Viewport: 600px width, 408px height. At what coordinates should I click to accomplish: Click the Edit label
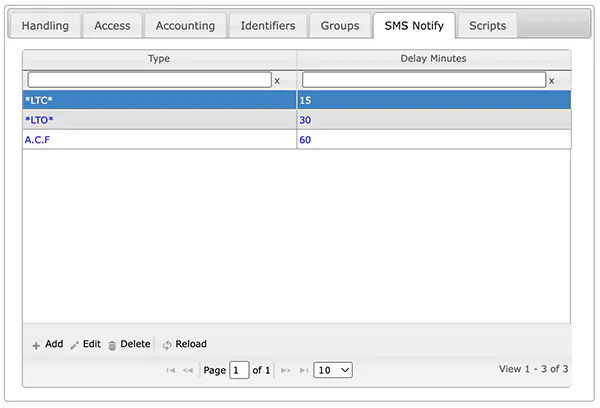coord(92,344)
